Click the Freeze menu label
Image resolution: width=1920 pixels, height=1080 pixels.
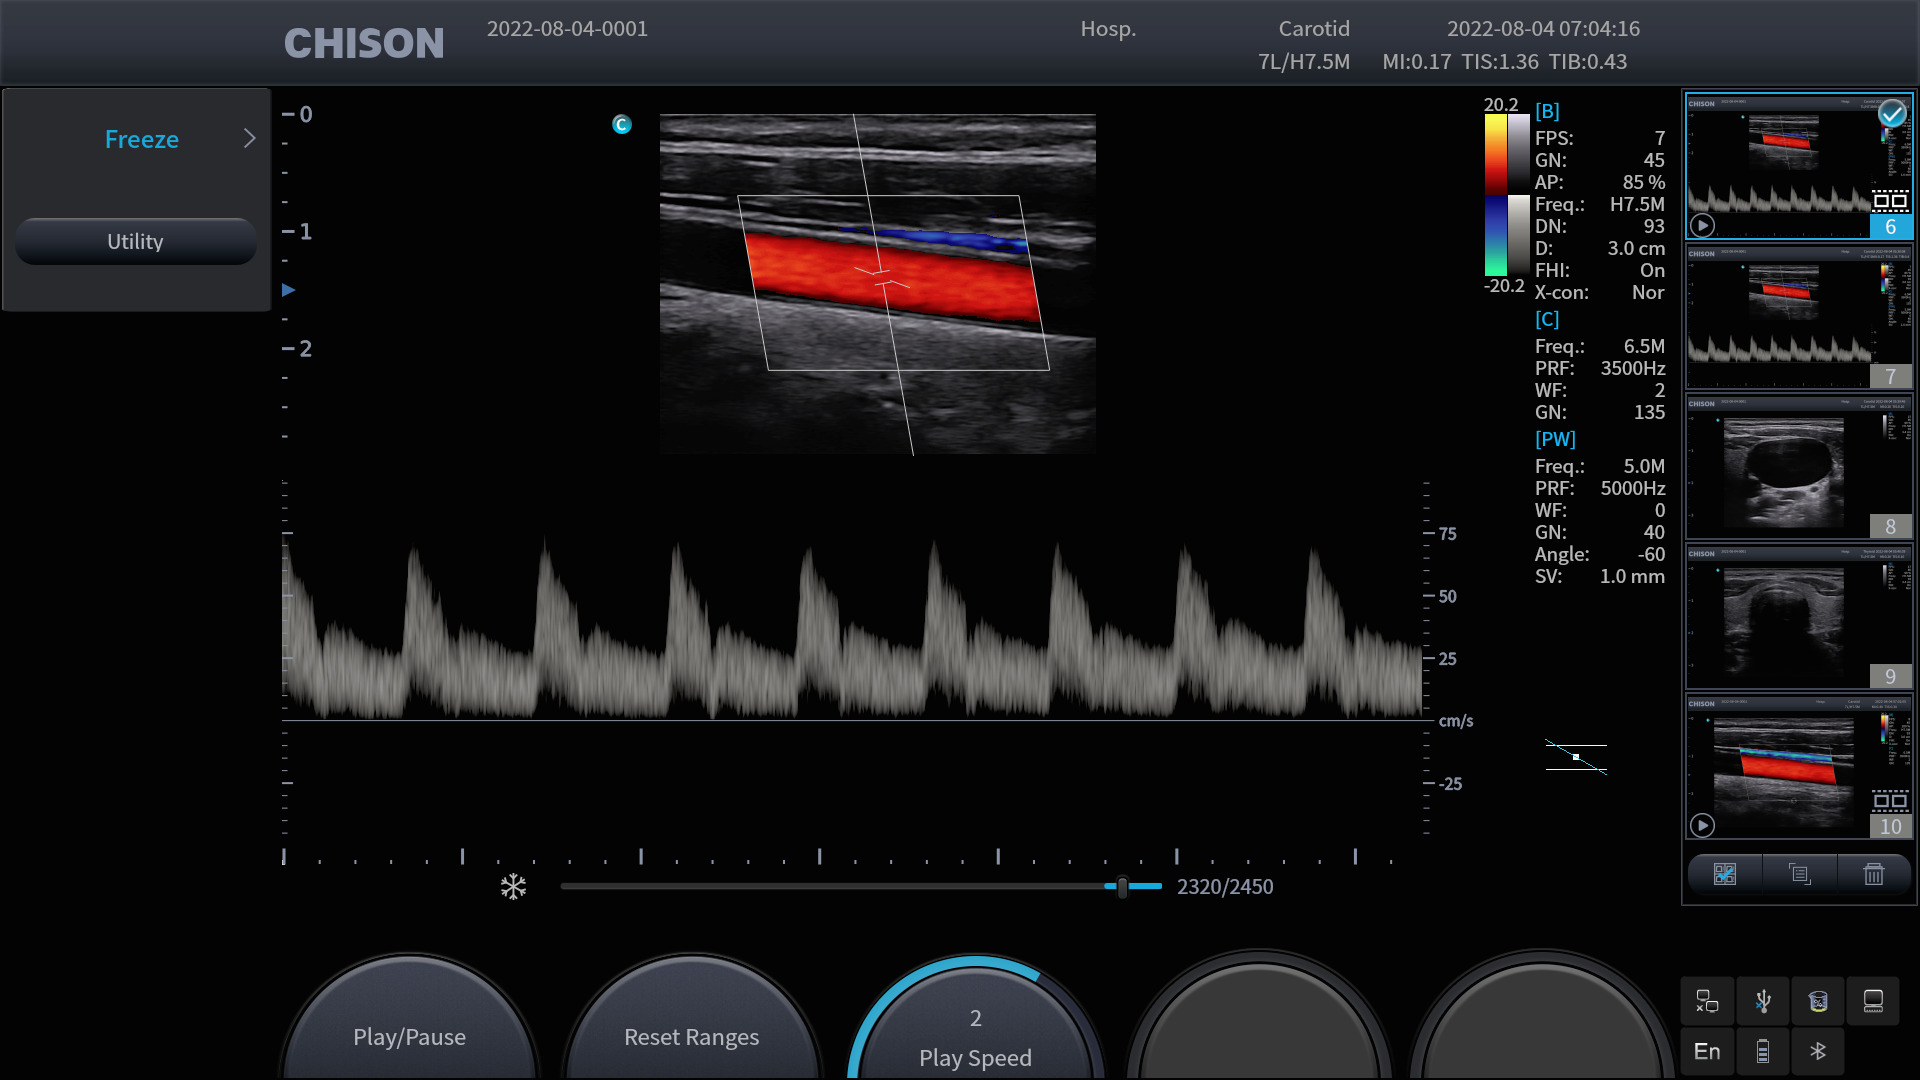pyautogui.click(x=141, y=139)
